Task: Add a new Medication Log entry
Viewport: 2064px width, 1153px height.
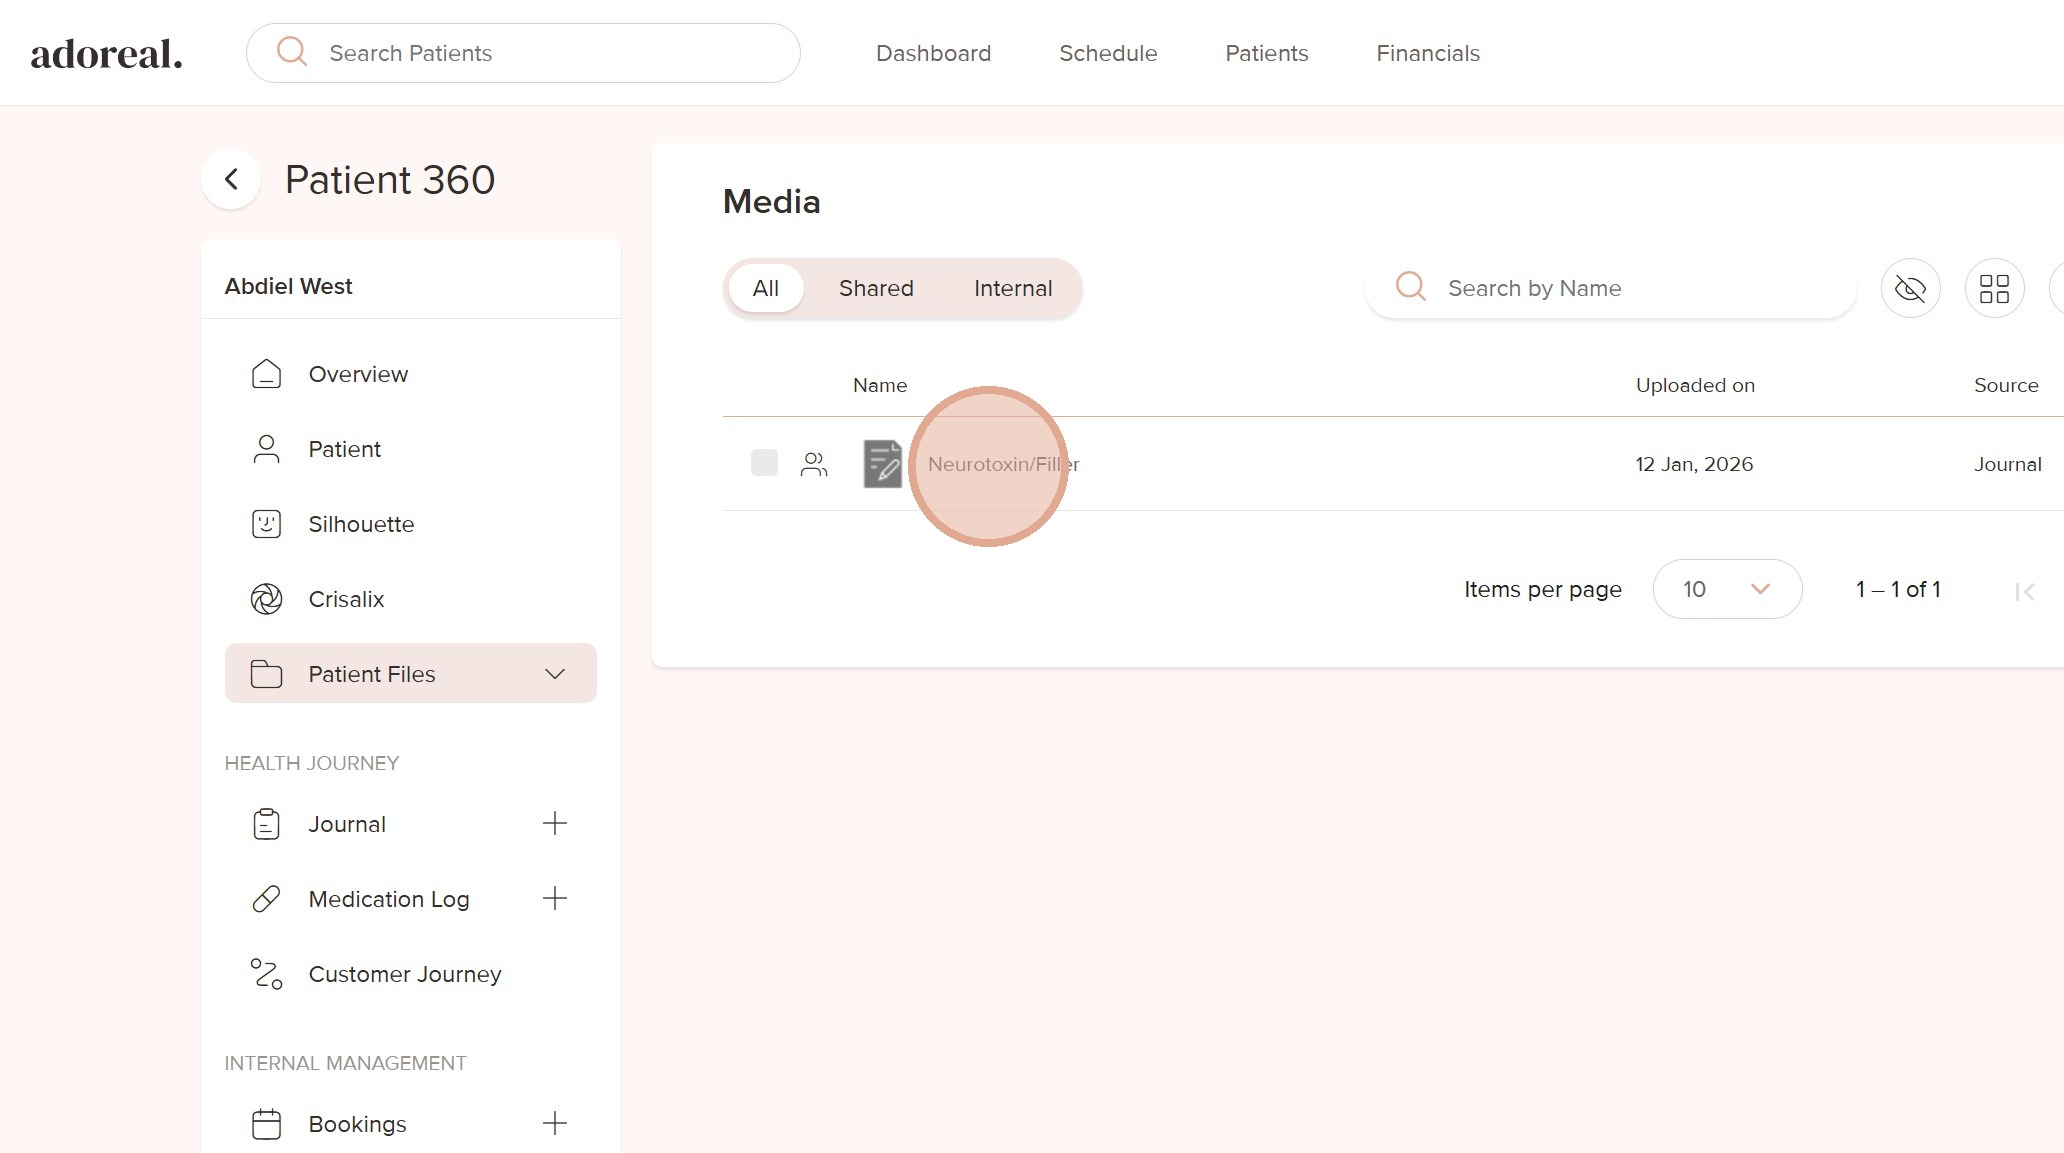Action: (554, 899)
